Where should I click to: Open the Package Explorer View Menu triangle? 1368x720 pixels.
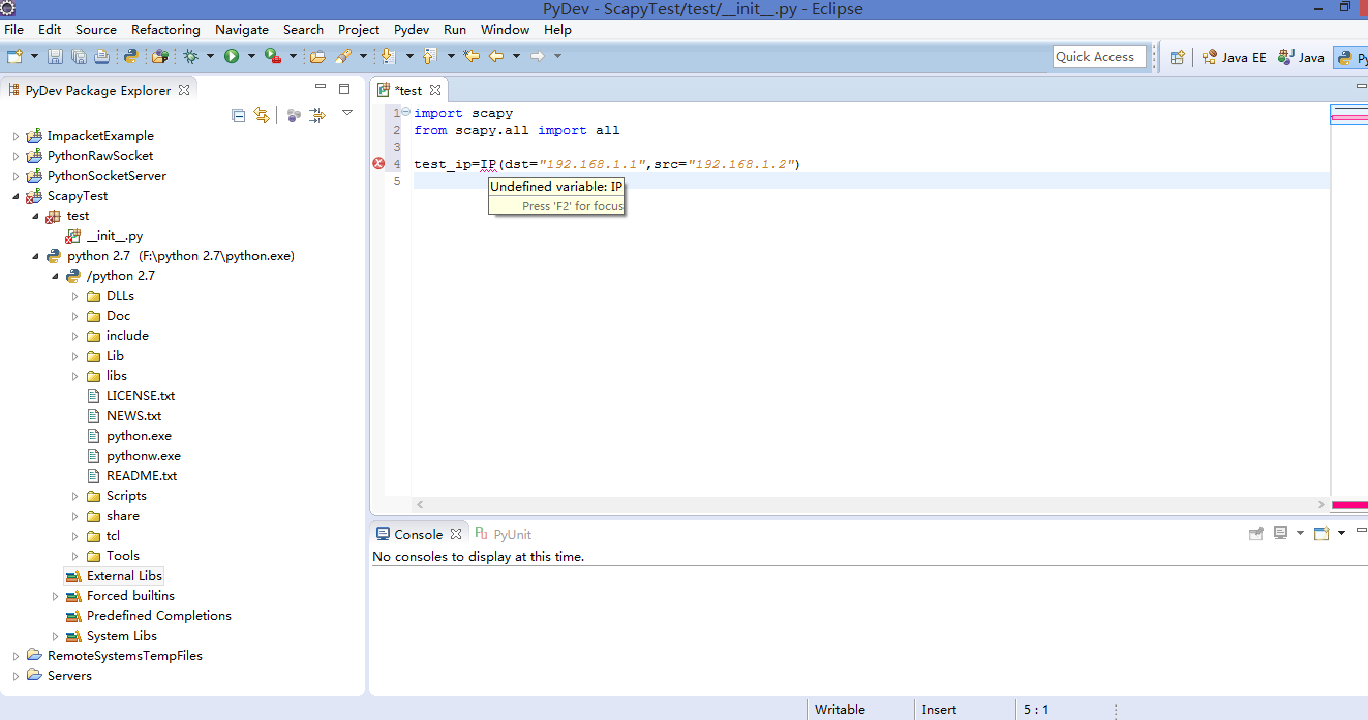pyautogui.click(x=347, y=113)
